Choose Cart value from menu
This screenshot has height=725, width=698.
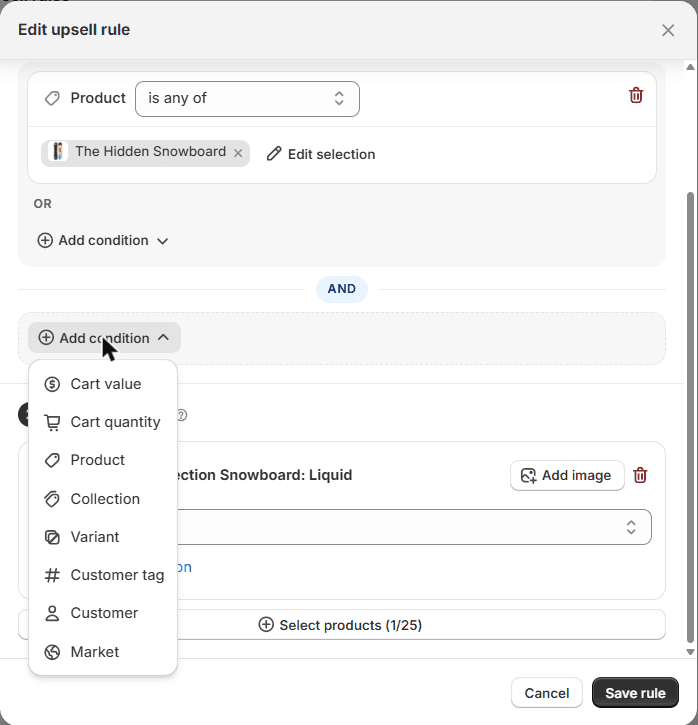click(x=103, y=384)
